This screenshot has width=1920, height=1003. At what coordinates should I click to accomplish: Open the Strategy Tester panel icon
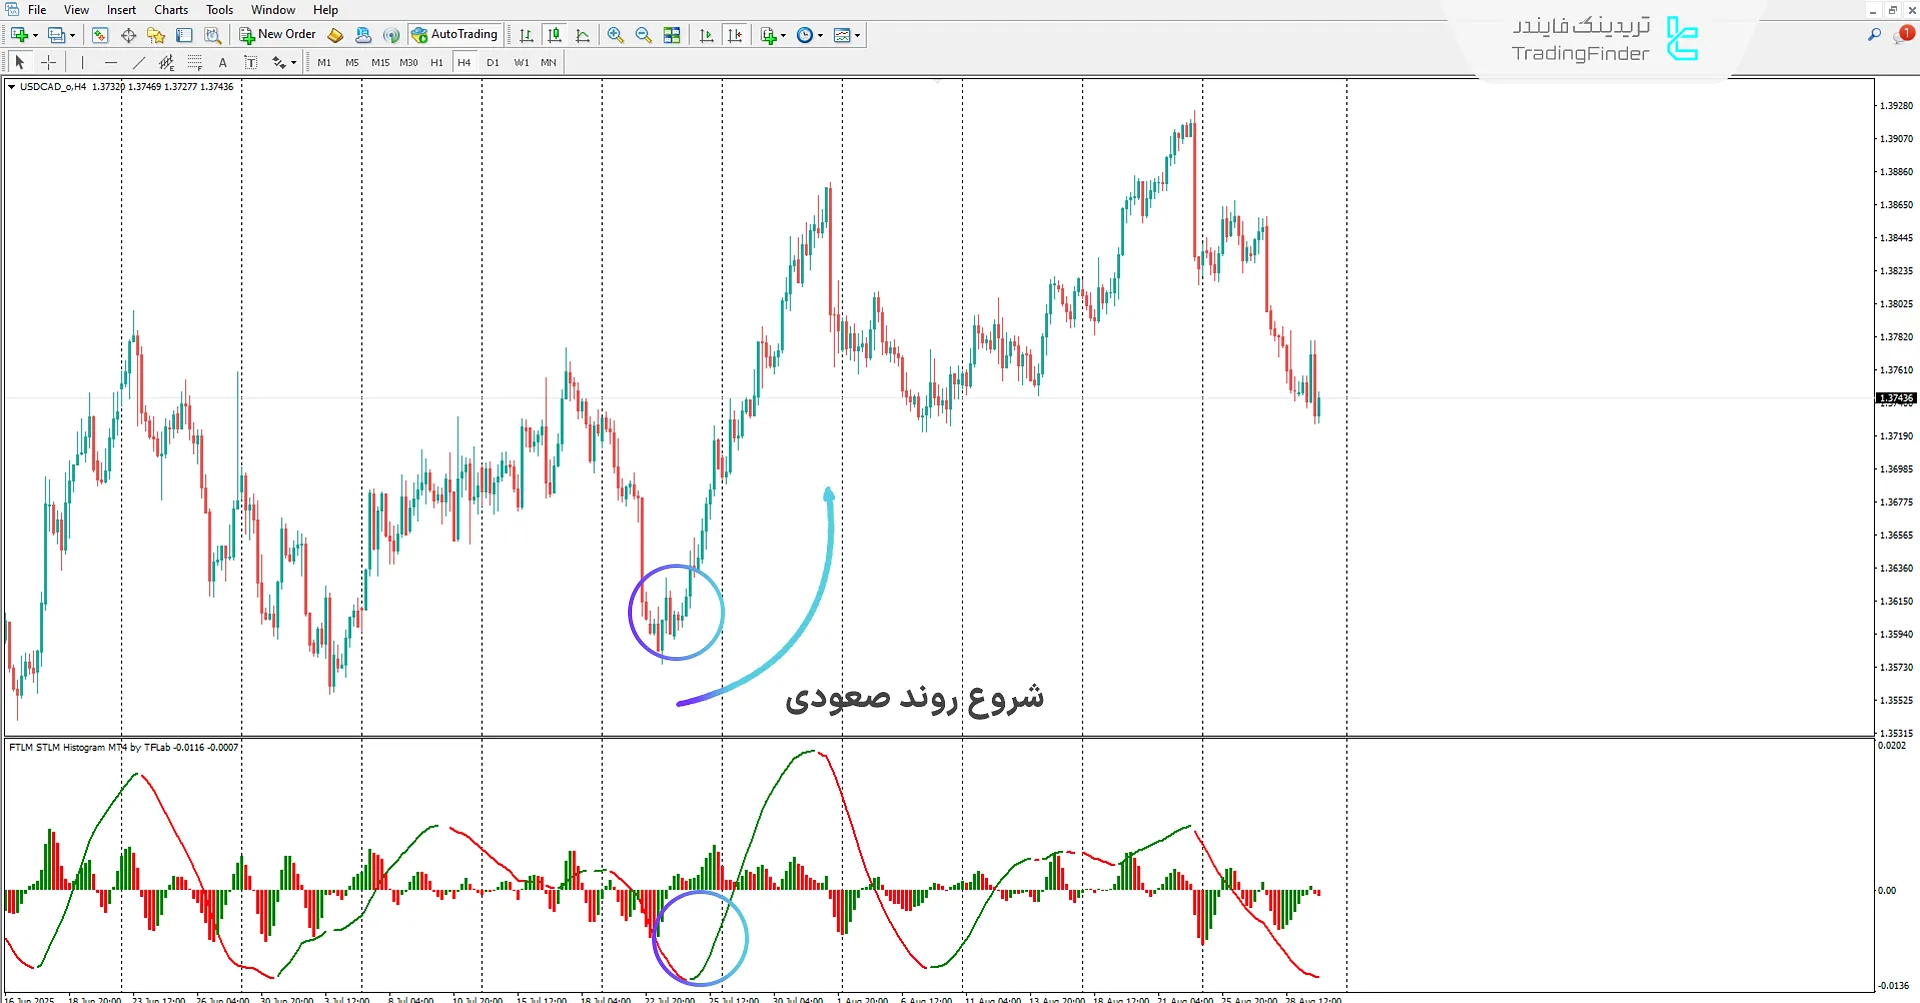tap(213, 35)
